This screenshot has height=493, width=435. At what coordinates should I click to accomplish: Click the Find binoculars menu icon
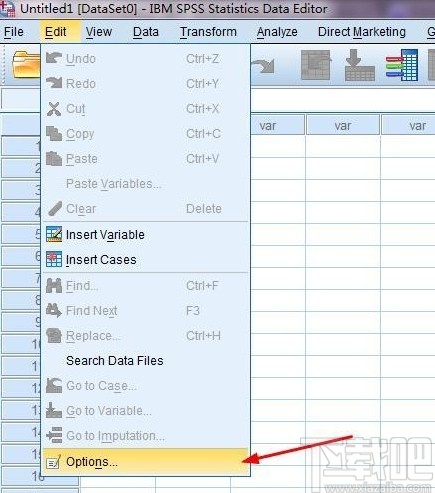coord(54,285)
